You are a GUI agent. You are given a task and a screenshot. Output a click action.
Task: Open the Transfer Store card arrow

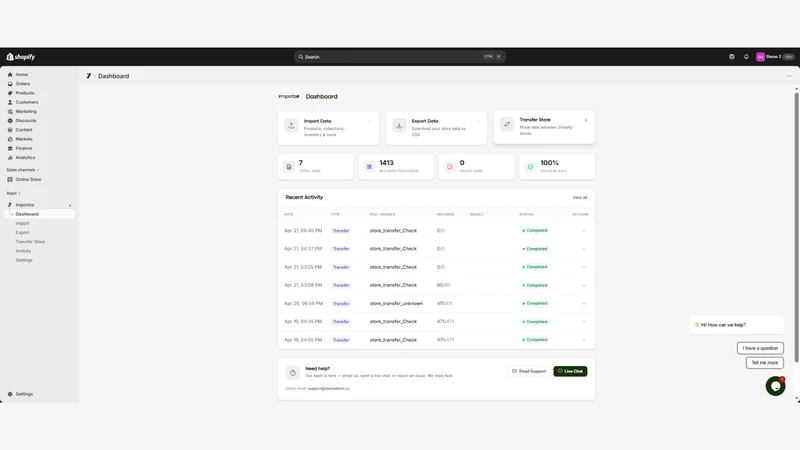(585, 120)
